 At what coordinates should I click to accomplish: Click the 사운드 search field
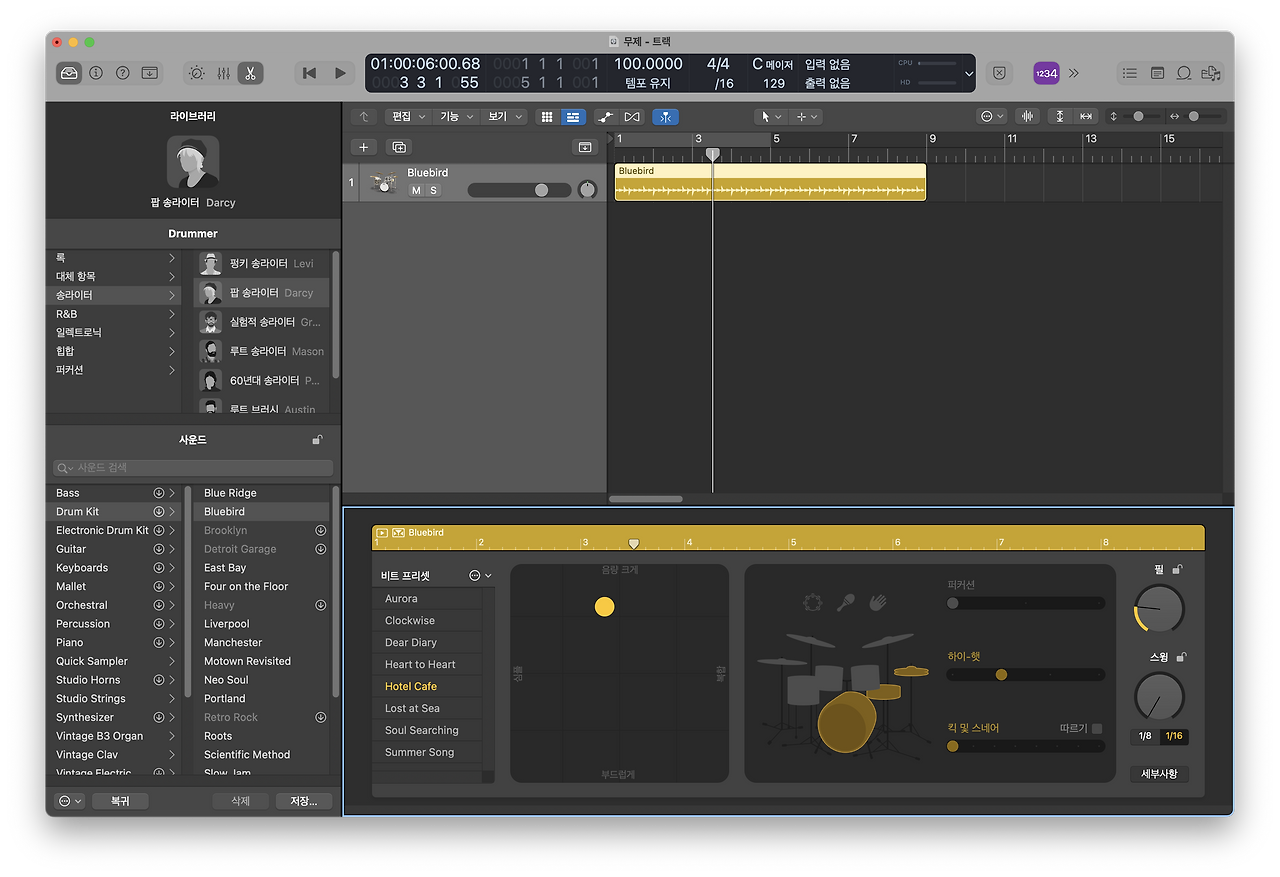pyautogui.click(x=193, y=468)
